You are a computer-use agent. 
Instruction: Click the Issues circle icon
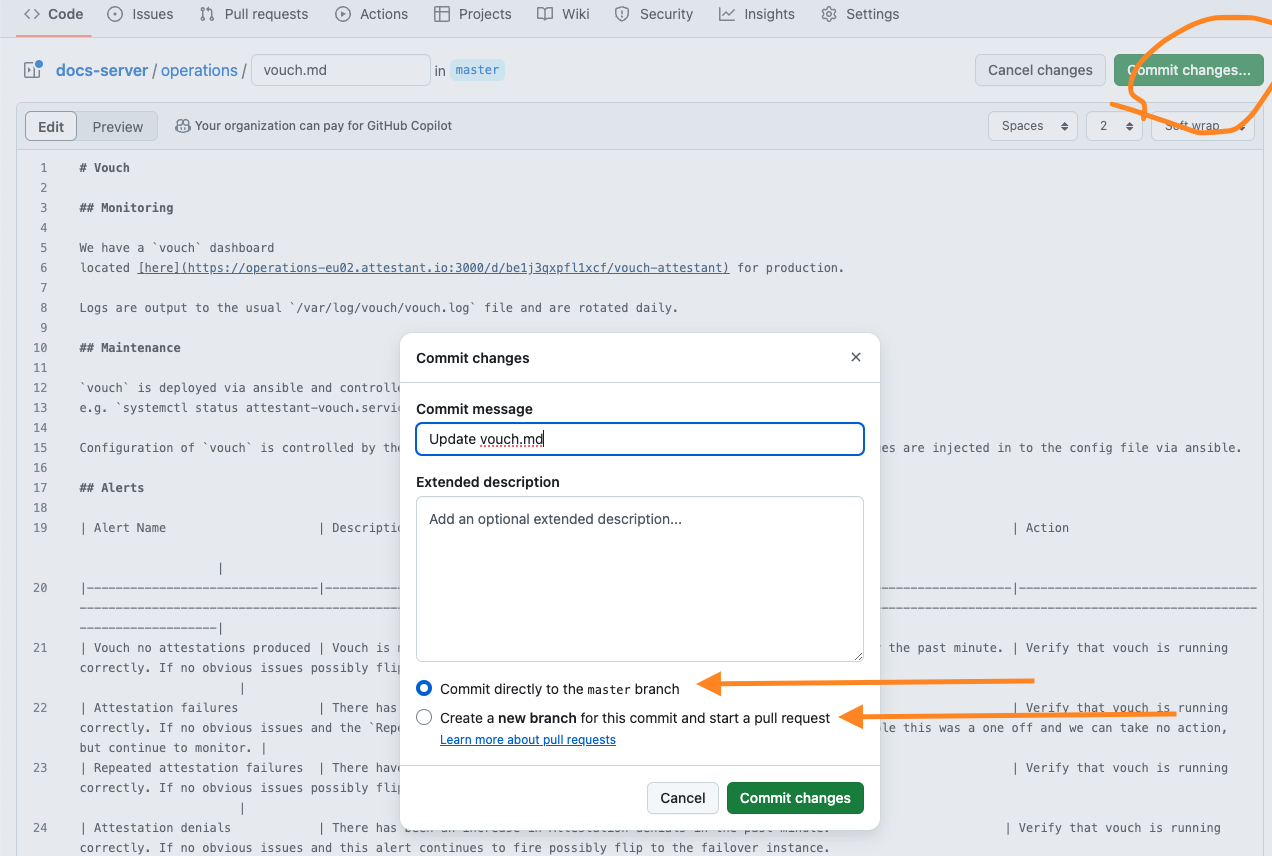click(115, 14)
